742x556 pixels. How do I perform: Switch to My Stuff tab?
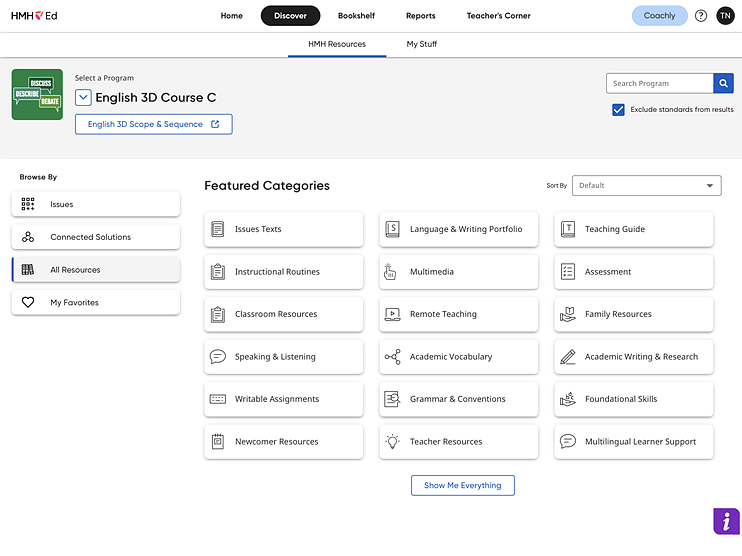pyautogui.click(x=422, y=44)
